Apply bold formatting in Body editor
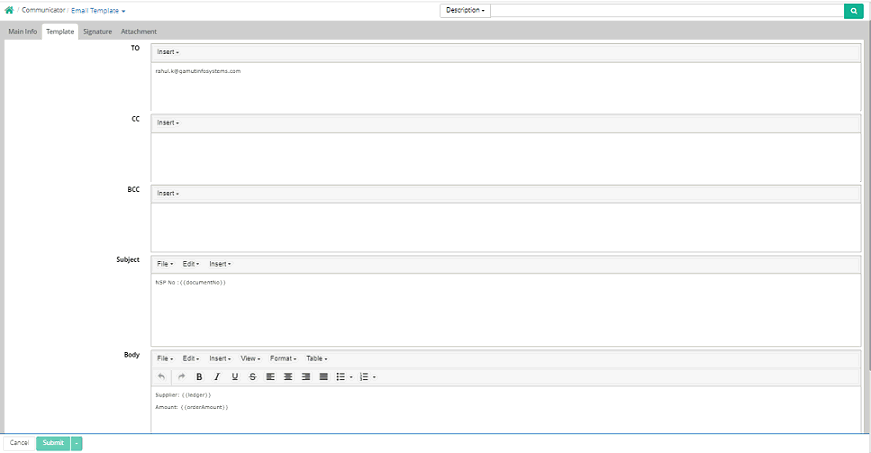This screenshot has width=871, height=453. tap(199, 377)
